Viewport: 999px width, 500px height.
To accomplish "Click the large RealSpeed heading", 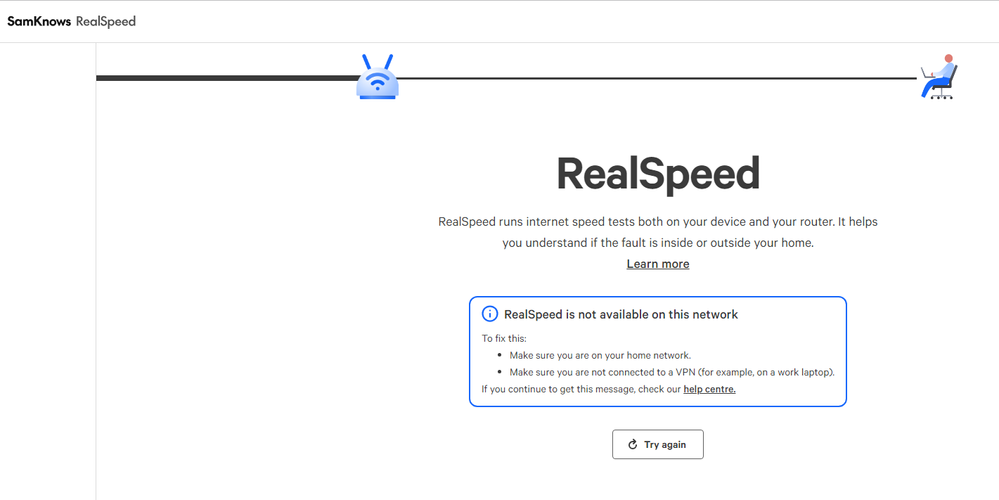I will [x=658, y=173].
